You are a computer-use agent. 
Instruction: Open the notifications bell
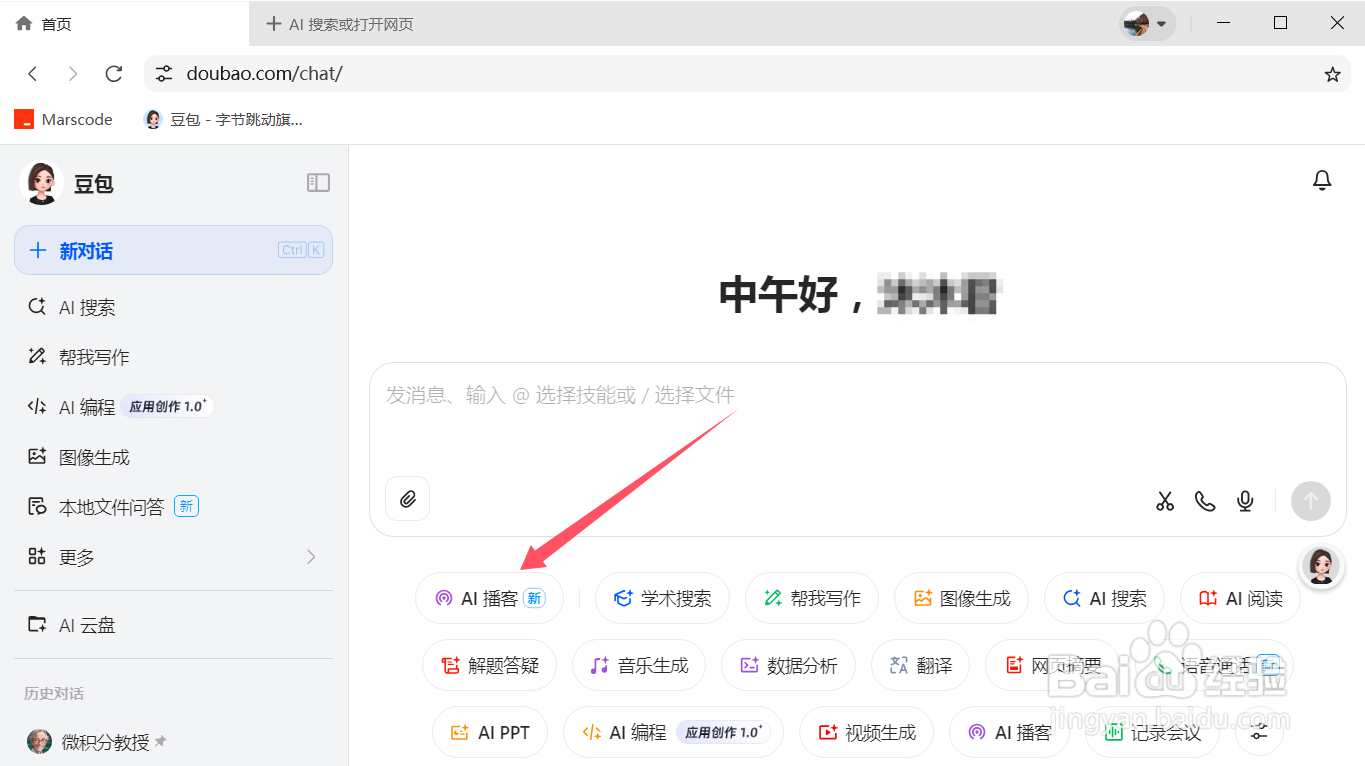pos(1322,180)
